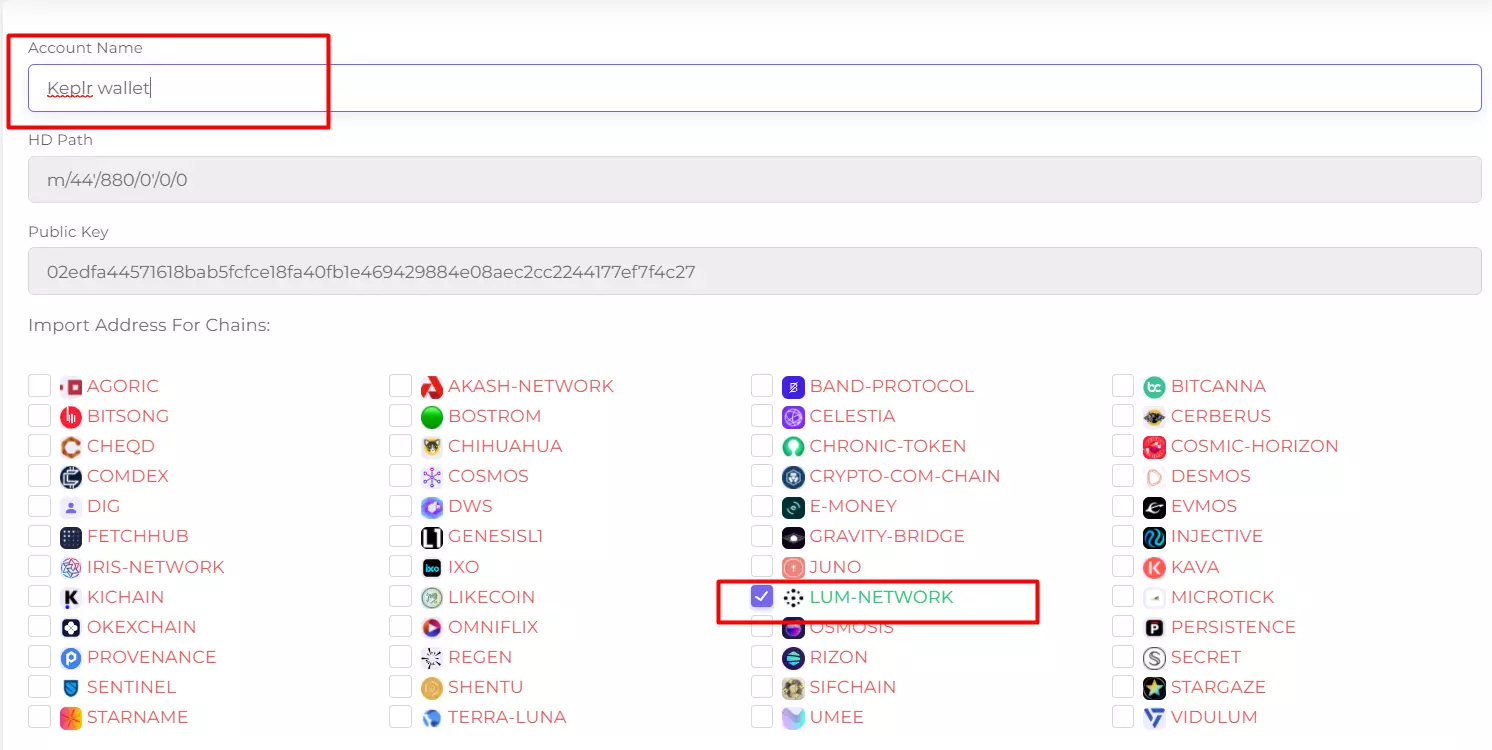
Task: Tick the SENTINEL chain checkbox
Action: coord(39,687)
